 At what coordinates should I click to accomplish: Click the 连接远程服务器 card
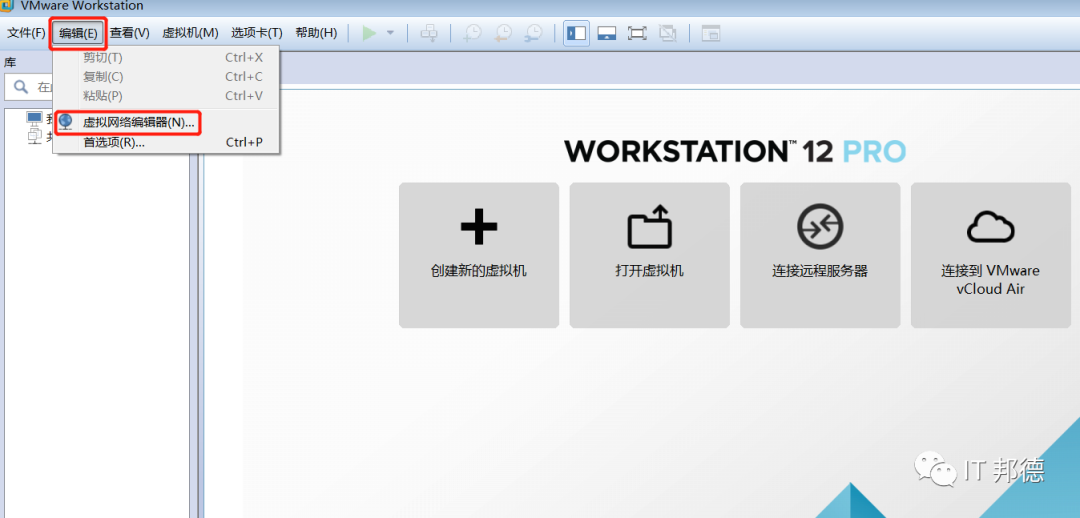point(820,255)
